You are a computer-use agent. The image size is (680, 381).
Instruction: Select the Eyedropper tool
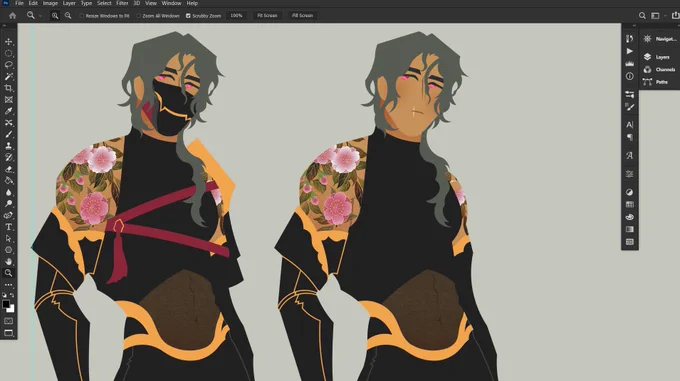tap(8, 111)
